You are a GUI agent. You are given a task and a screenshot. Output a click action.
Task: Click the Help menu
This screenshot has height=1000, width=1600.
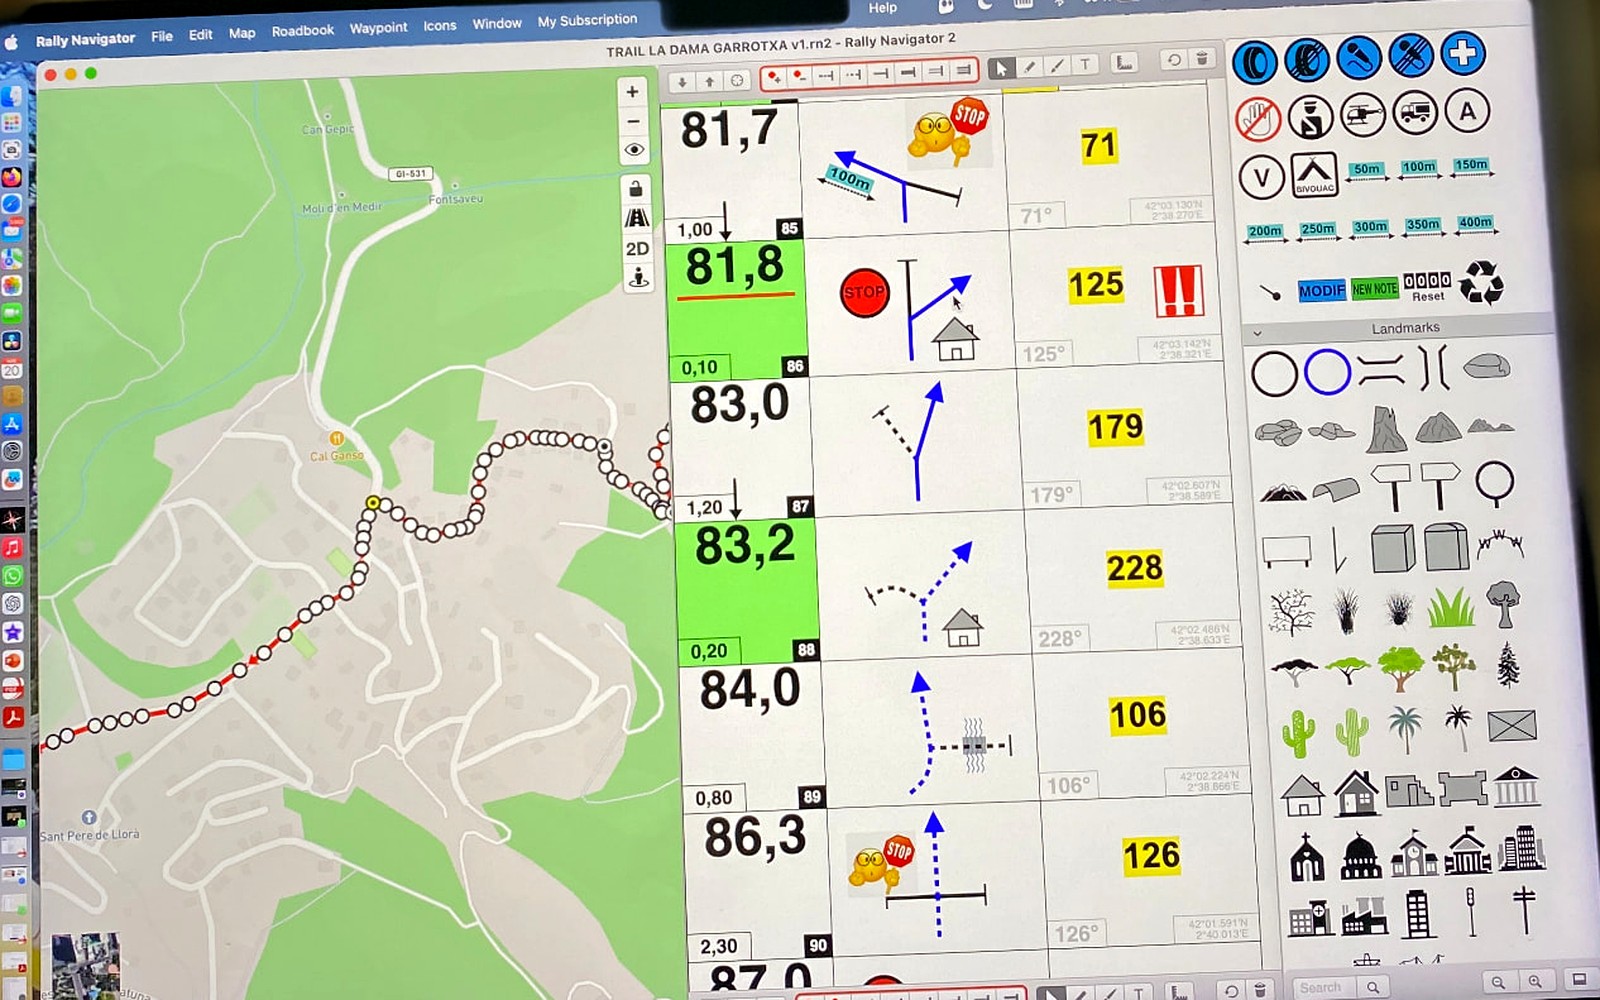[x=882, y=8]
